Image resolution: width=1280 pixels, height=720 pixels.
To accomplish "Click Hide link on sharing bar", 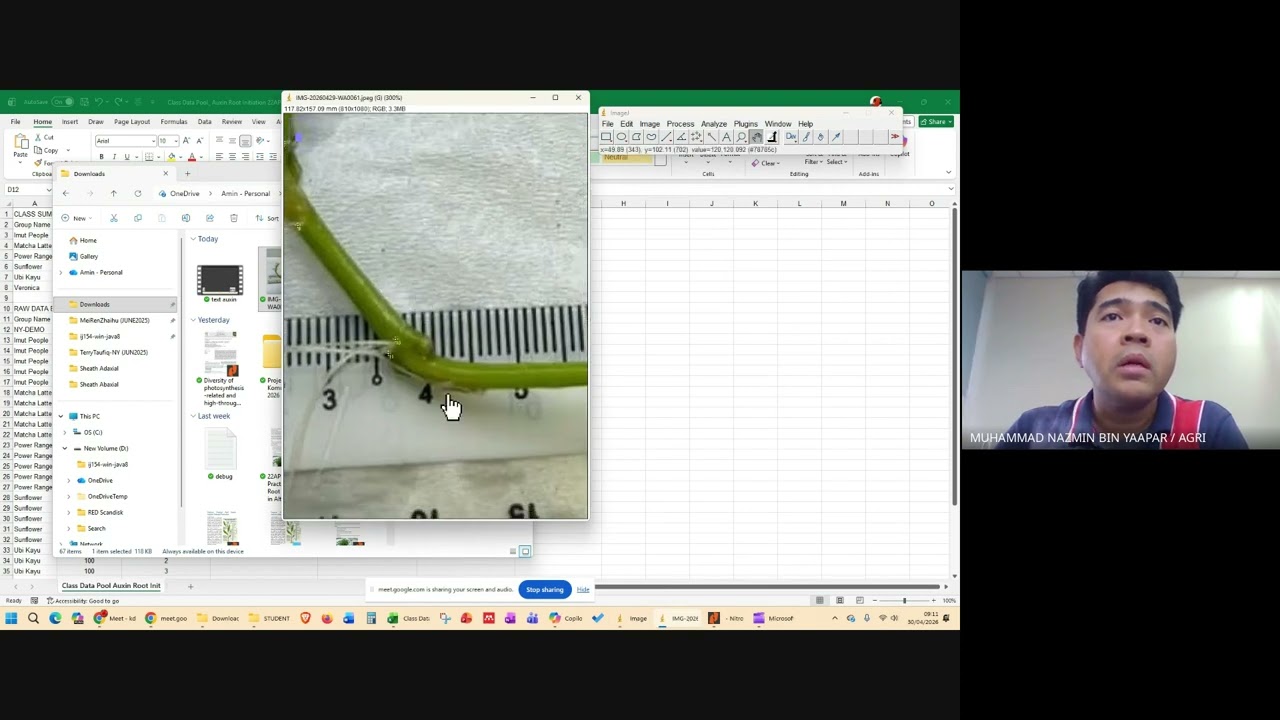I will (x=583, y=589).
